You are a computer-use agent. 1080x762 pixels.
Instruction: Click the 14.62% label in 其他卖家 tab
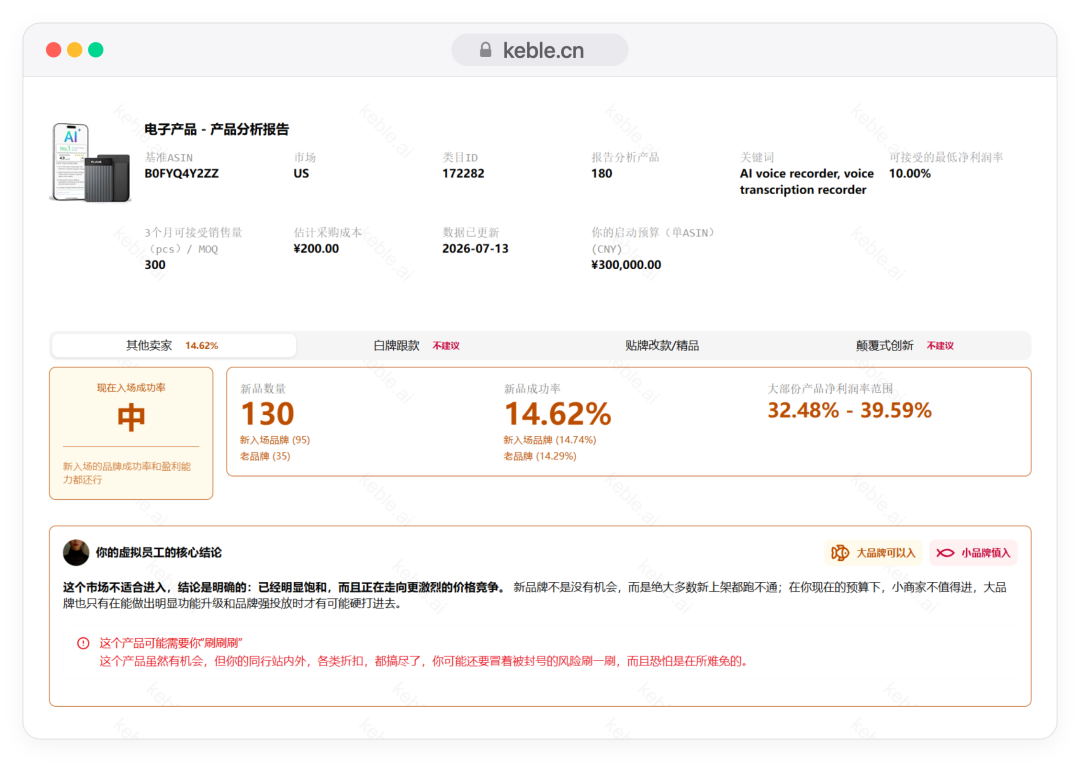(x=202, y=346)
